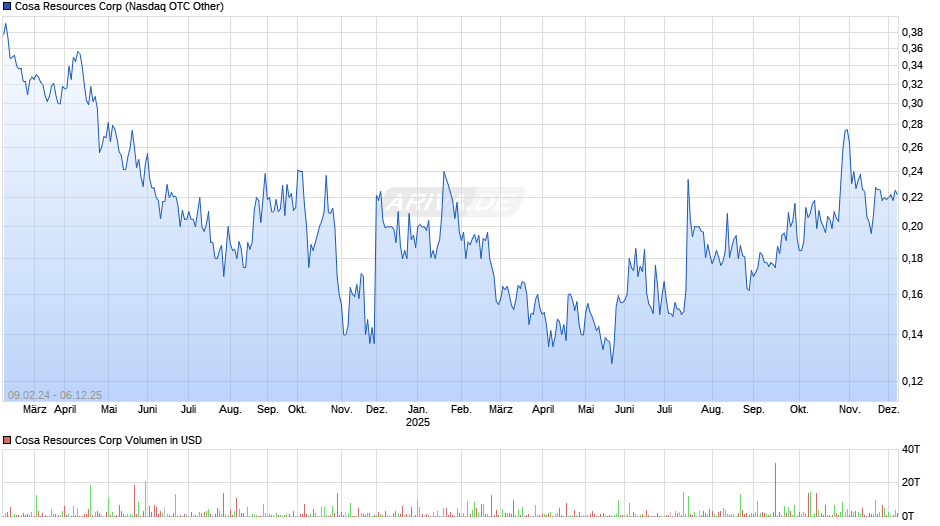
Task: Click the '0,24' price axis label
Action: click(x=912, y=172)
